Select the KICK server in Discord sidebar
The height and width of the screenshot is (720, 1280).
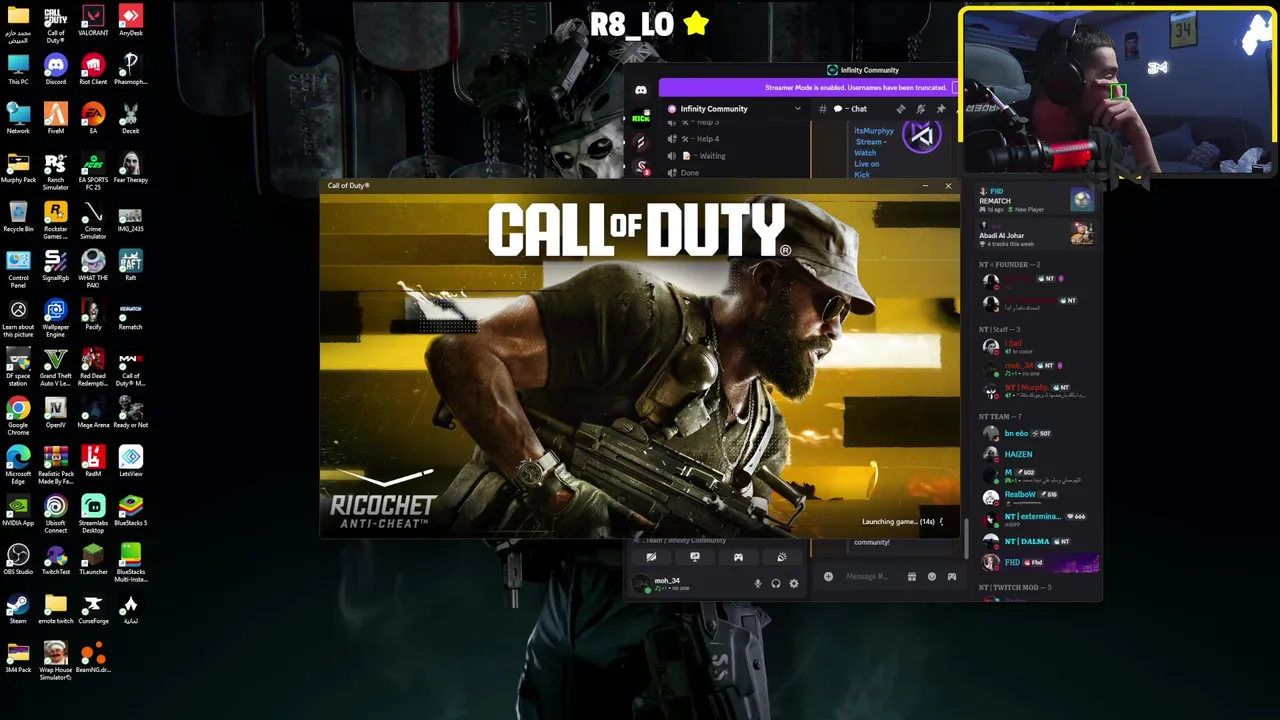tap(641, 118)
